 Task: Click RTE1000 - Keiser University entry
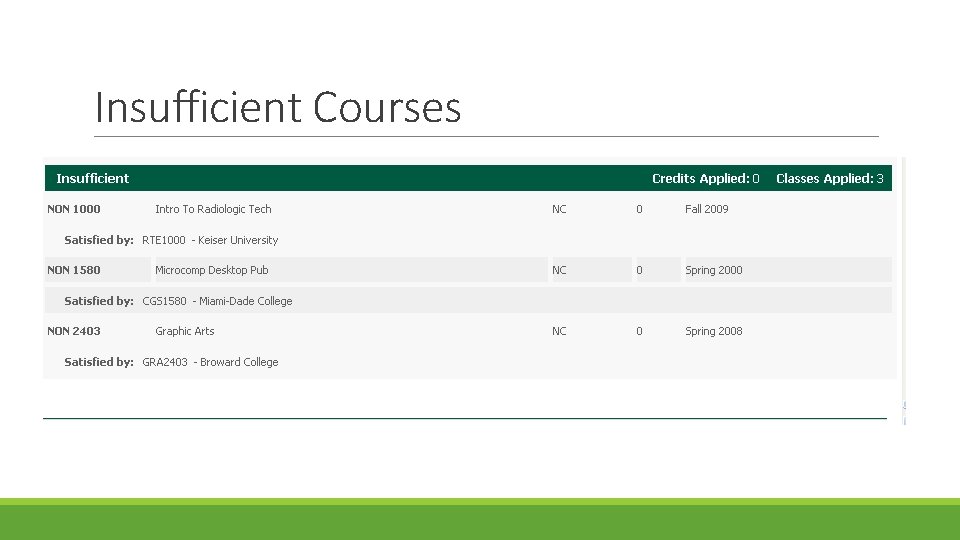(x=210, y=240)
